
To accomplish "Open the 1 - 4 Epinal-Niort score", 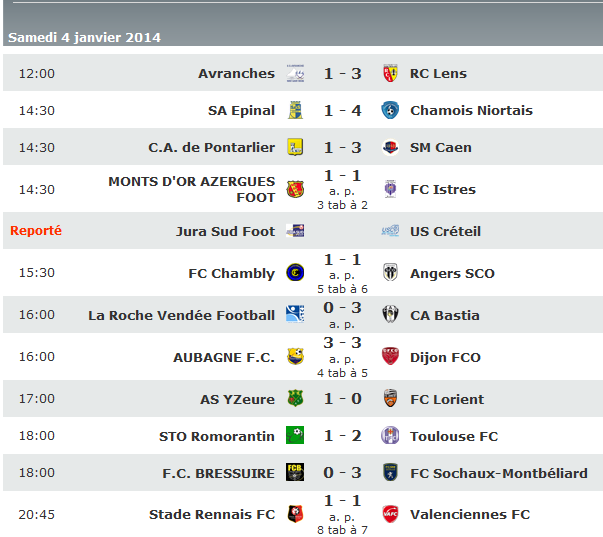I will 343,110.
